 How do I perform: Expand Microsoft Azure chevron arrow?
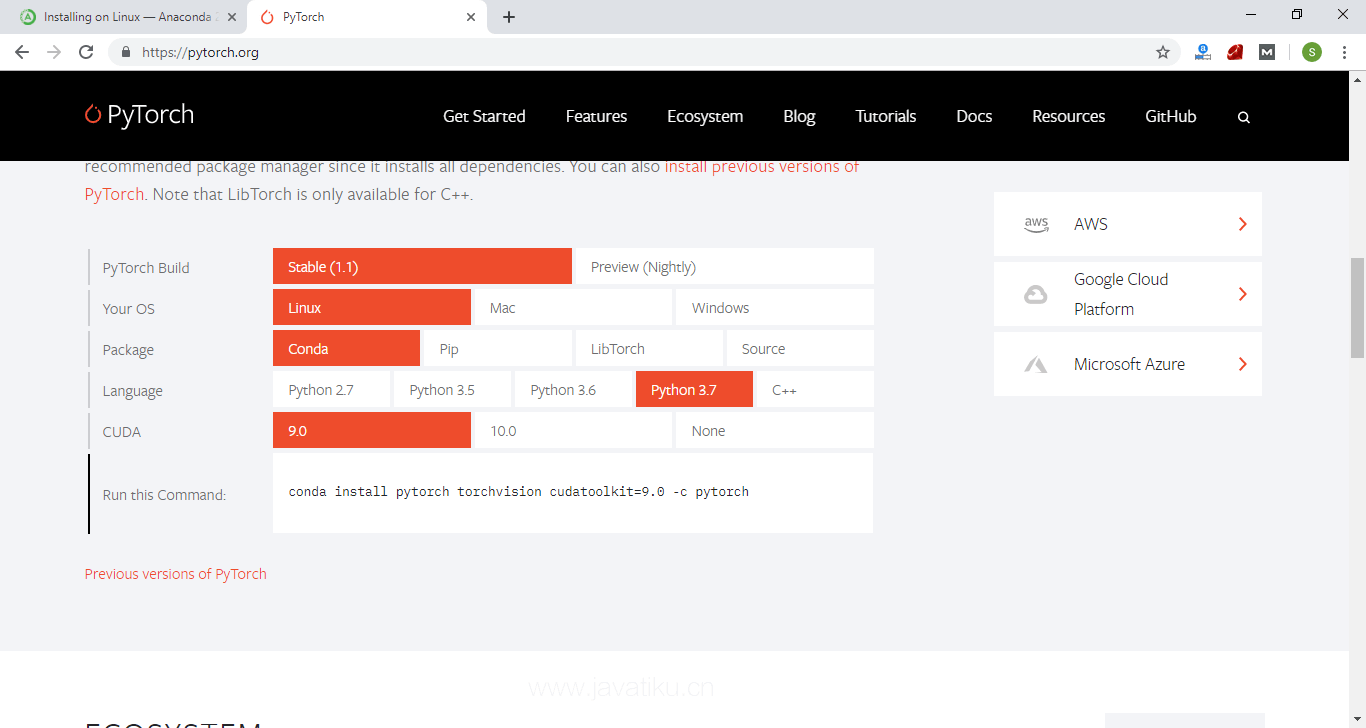[x=1242, y=364]
